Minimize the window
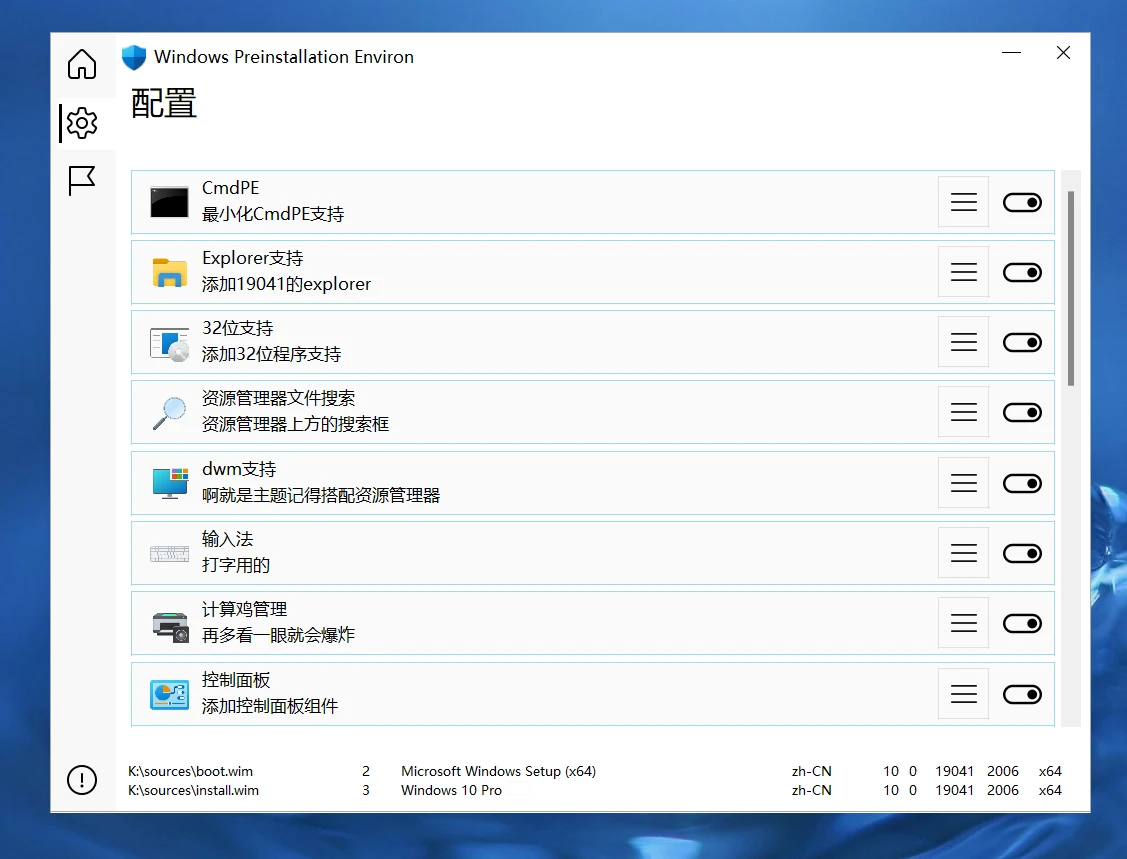Screen dimensions: 1127x859 click(1011, 53)
